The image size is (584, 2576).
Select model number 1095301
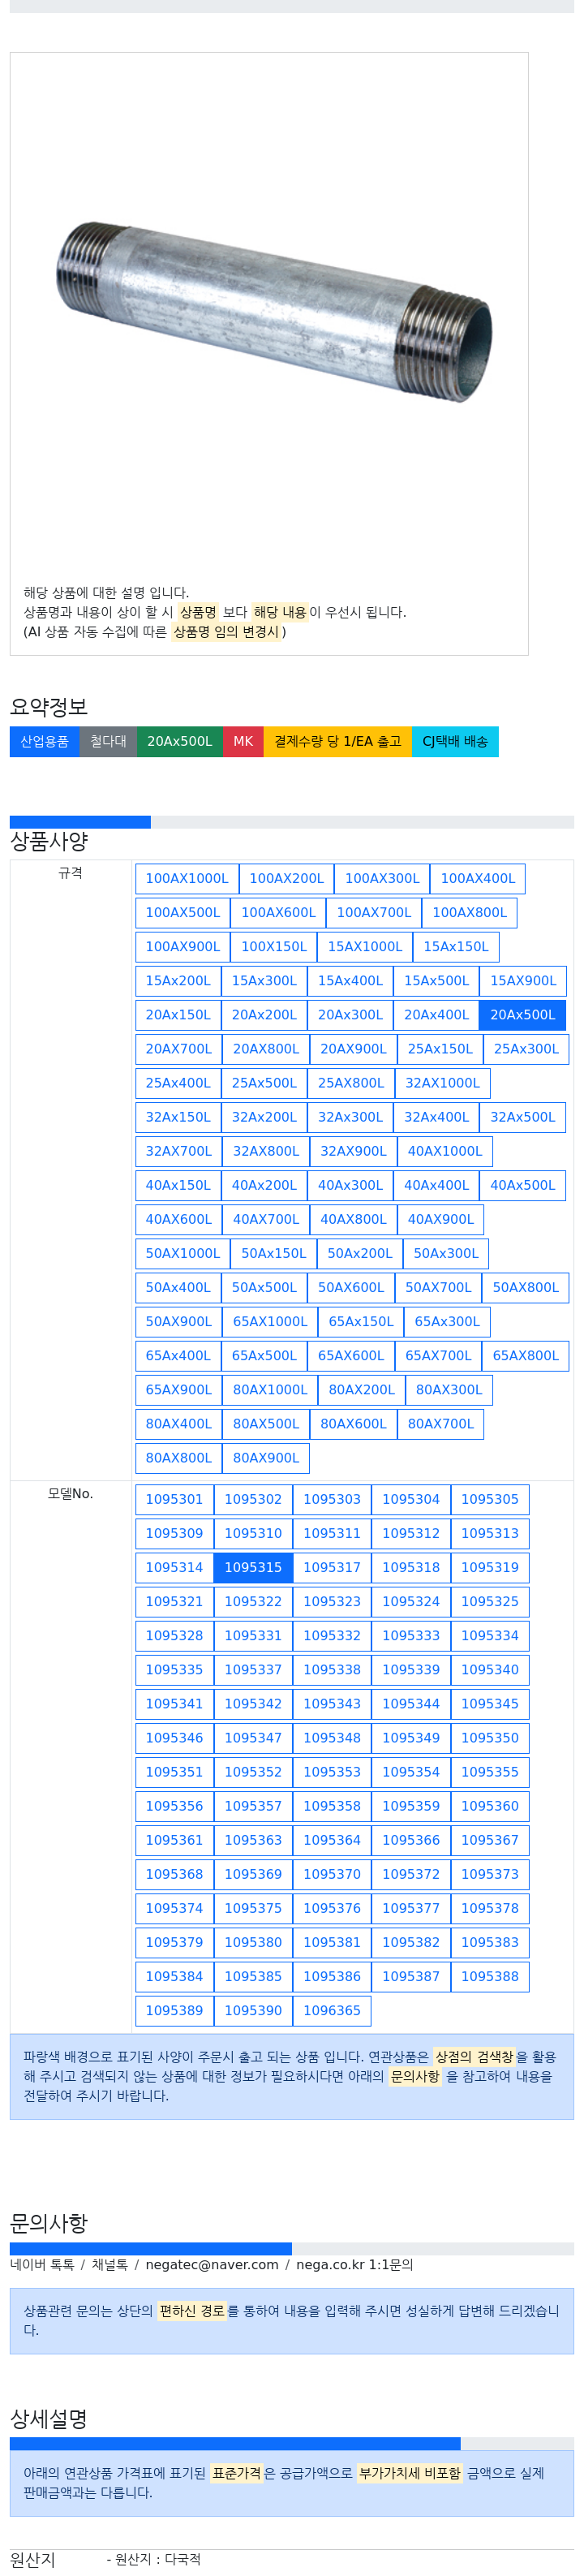[174, 1500]
